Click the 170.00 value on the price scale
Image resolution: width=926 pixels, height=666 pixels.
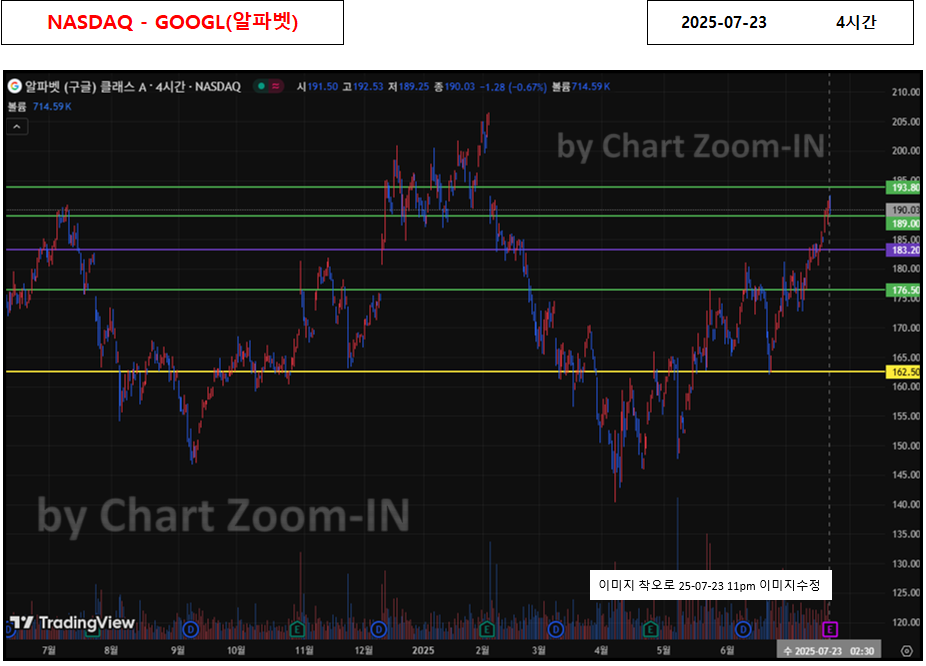click(x=906, y=328)
